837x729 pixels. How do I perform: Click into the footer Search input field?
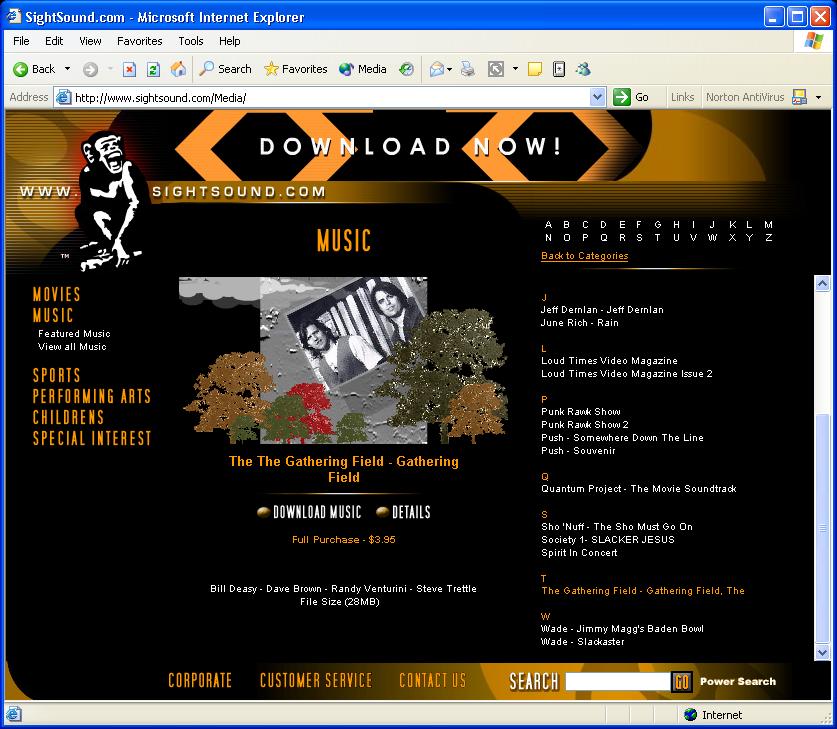tap(618, 682)
